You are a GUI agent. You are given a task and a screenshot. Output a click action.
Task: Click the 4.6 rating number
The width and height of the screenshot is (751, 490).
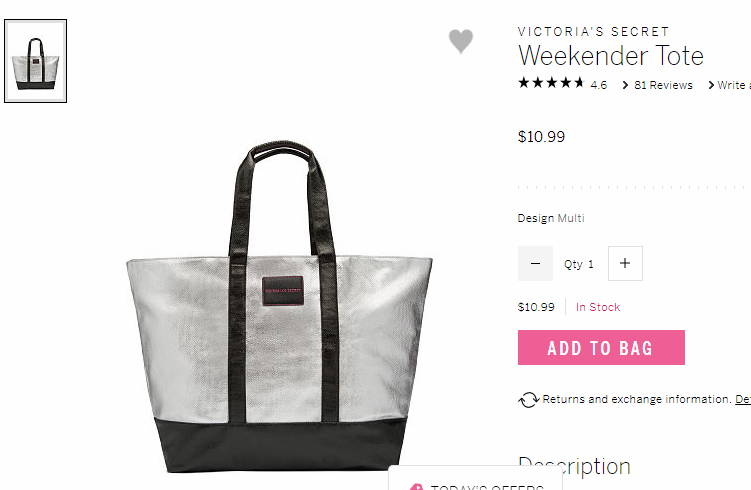click(599, 85)
